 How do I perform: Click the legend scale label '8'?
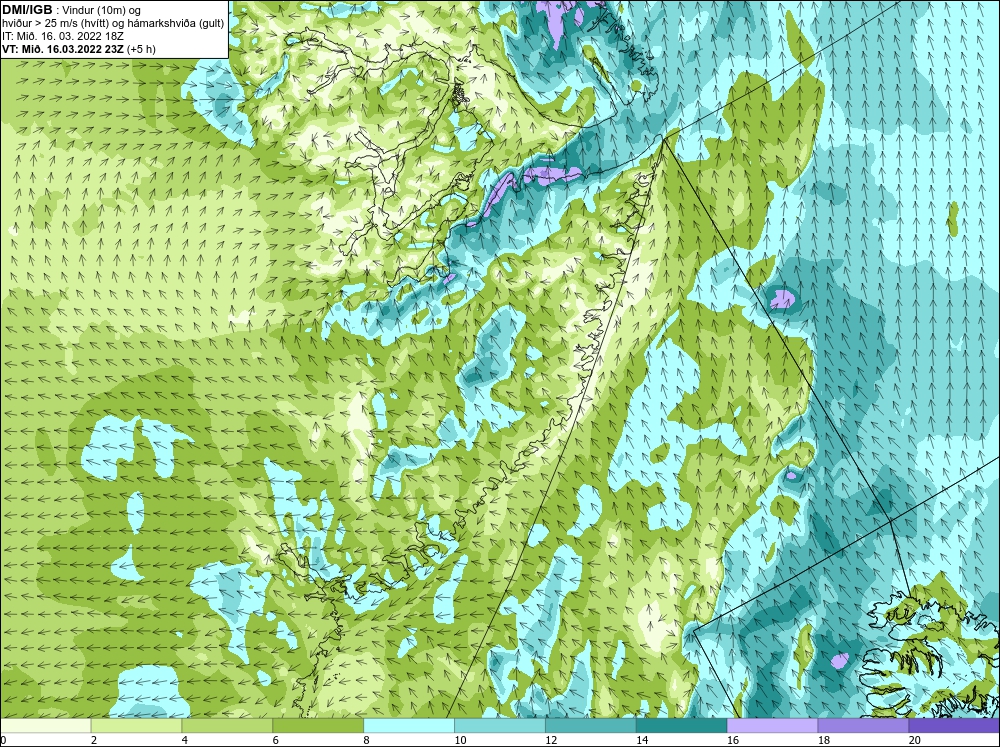tap(367, 740)
